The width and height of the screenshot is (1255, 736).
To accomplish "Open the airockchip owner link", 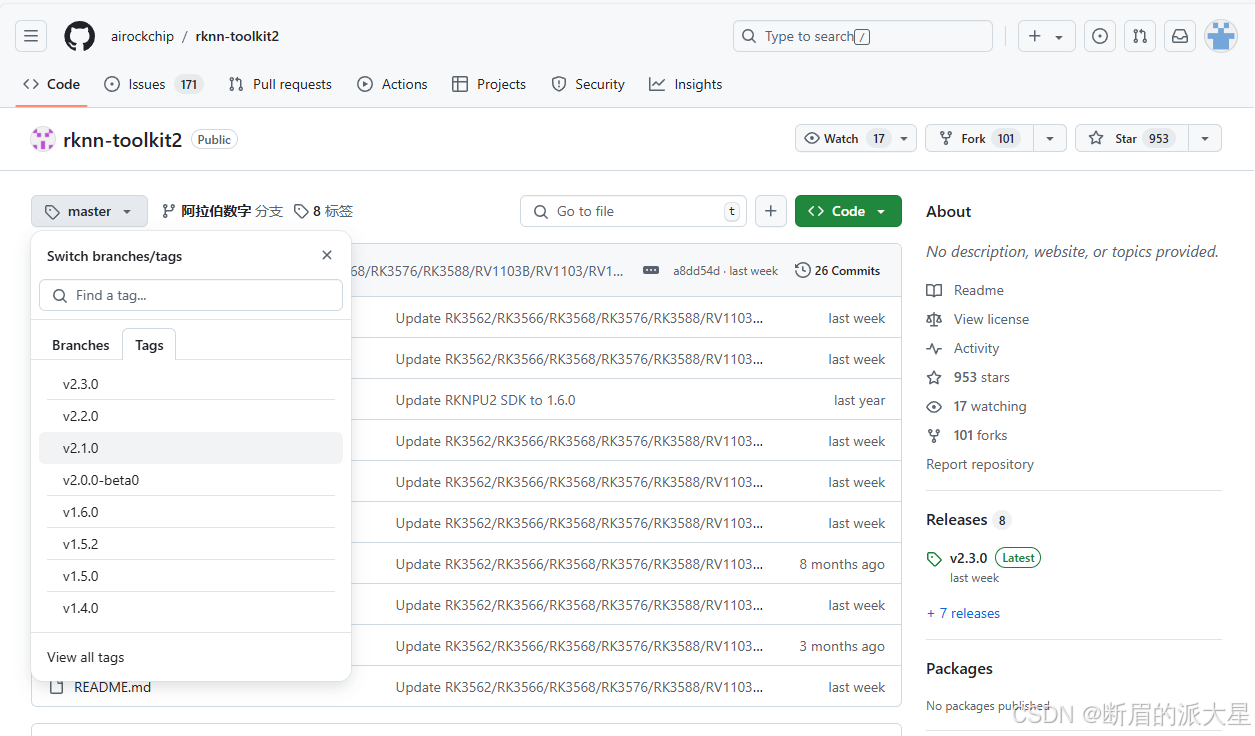I will [142, 36].
